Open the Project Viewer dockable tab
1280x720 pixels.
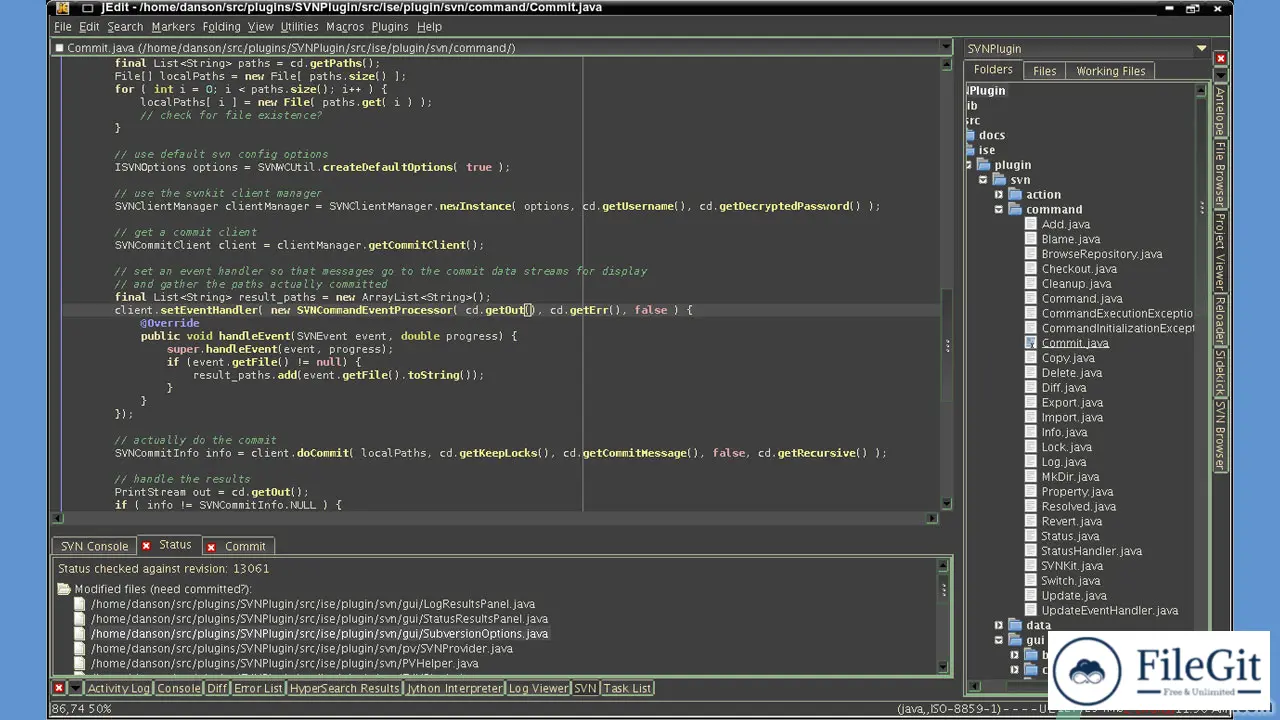pyautogui.click(x=1221, y=251)
